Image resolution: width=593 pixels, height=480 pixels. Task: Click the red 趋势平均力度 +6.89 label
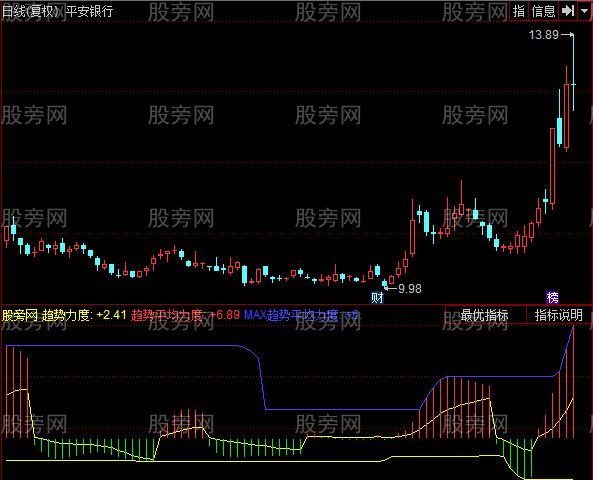tap(185, 315)
